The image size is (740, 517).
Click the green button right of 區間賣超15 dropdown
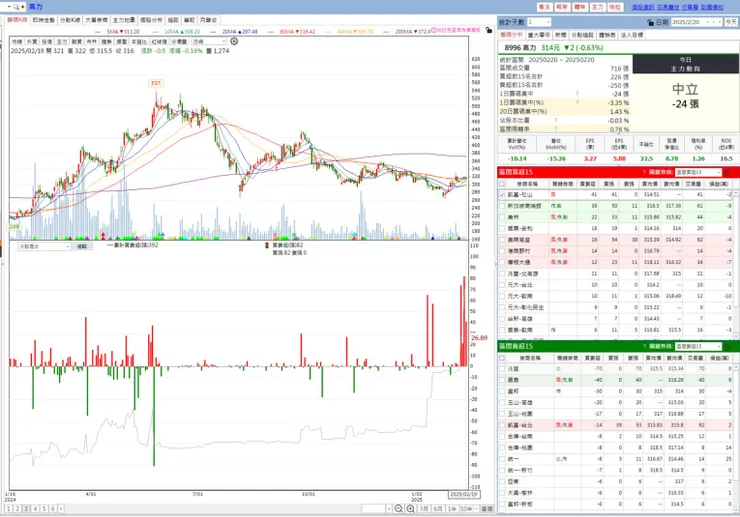(x=727, y=346)
